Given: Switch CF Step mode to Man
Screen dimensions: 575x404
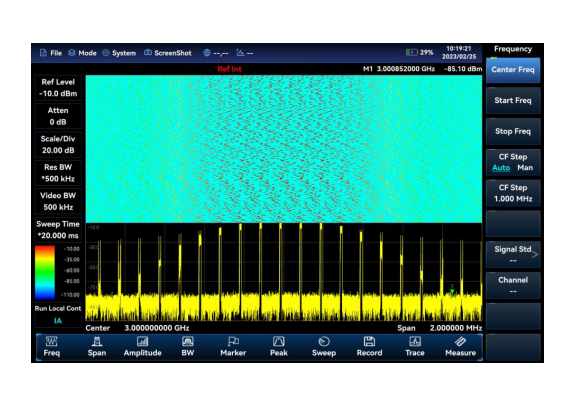Looking at the screenshot, I should (x=525, y=168).
